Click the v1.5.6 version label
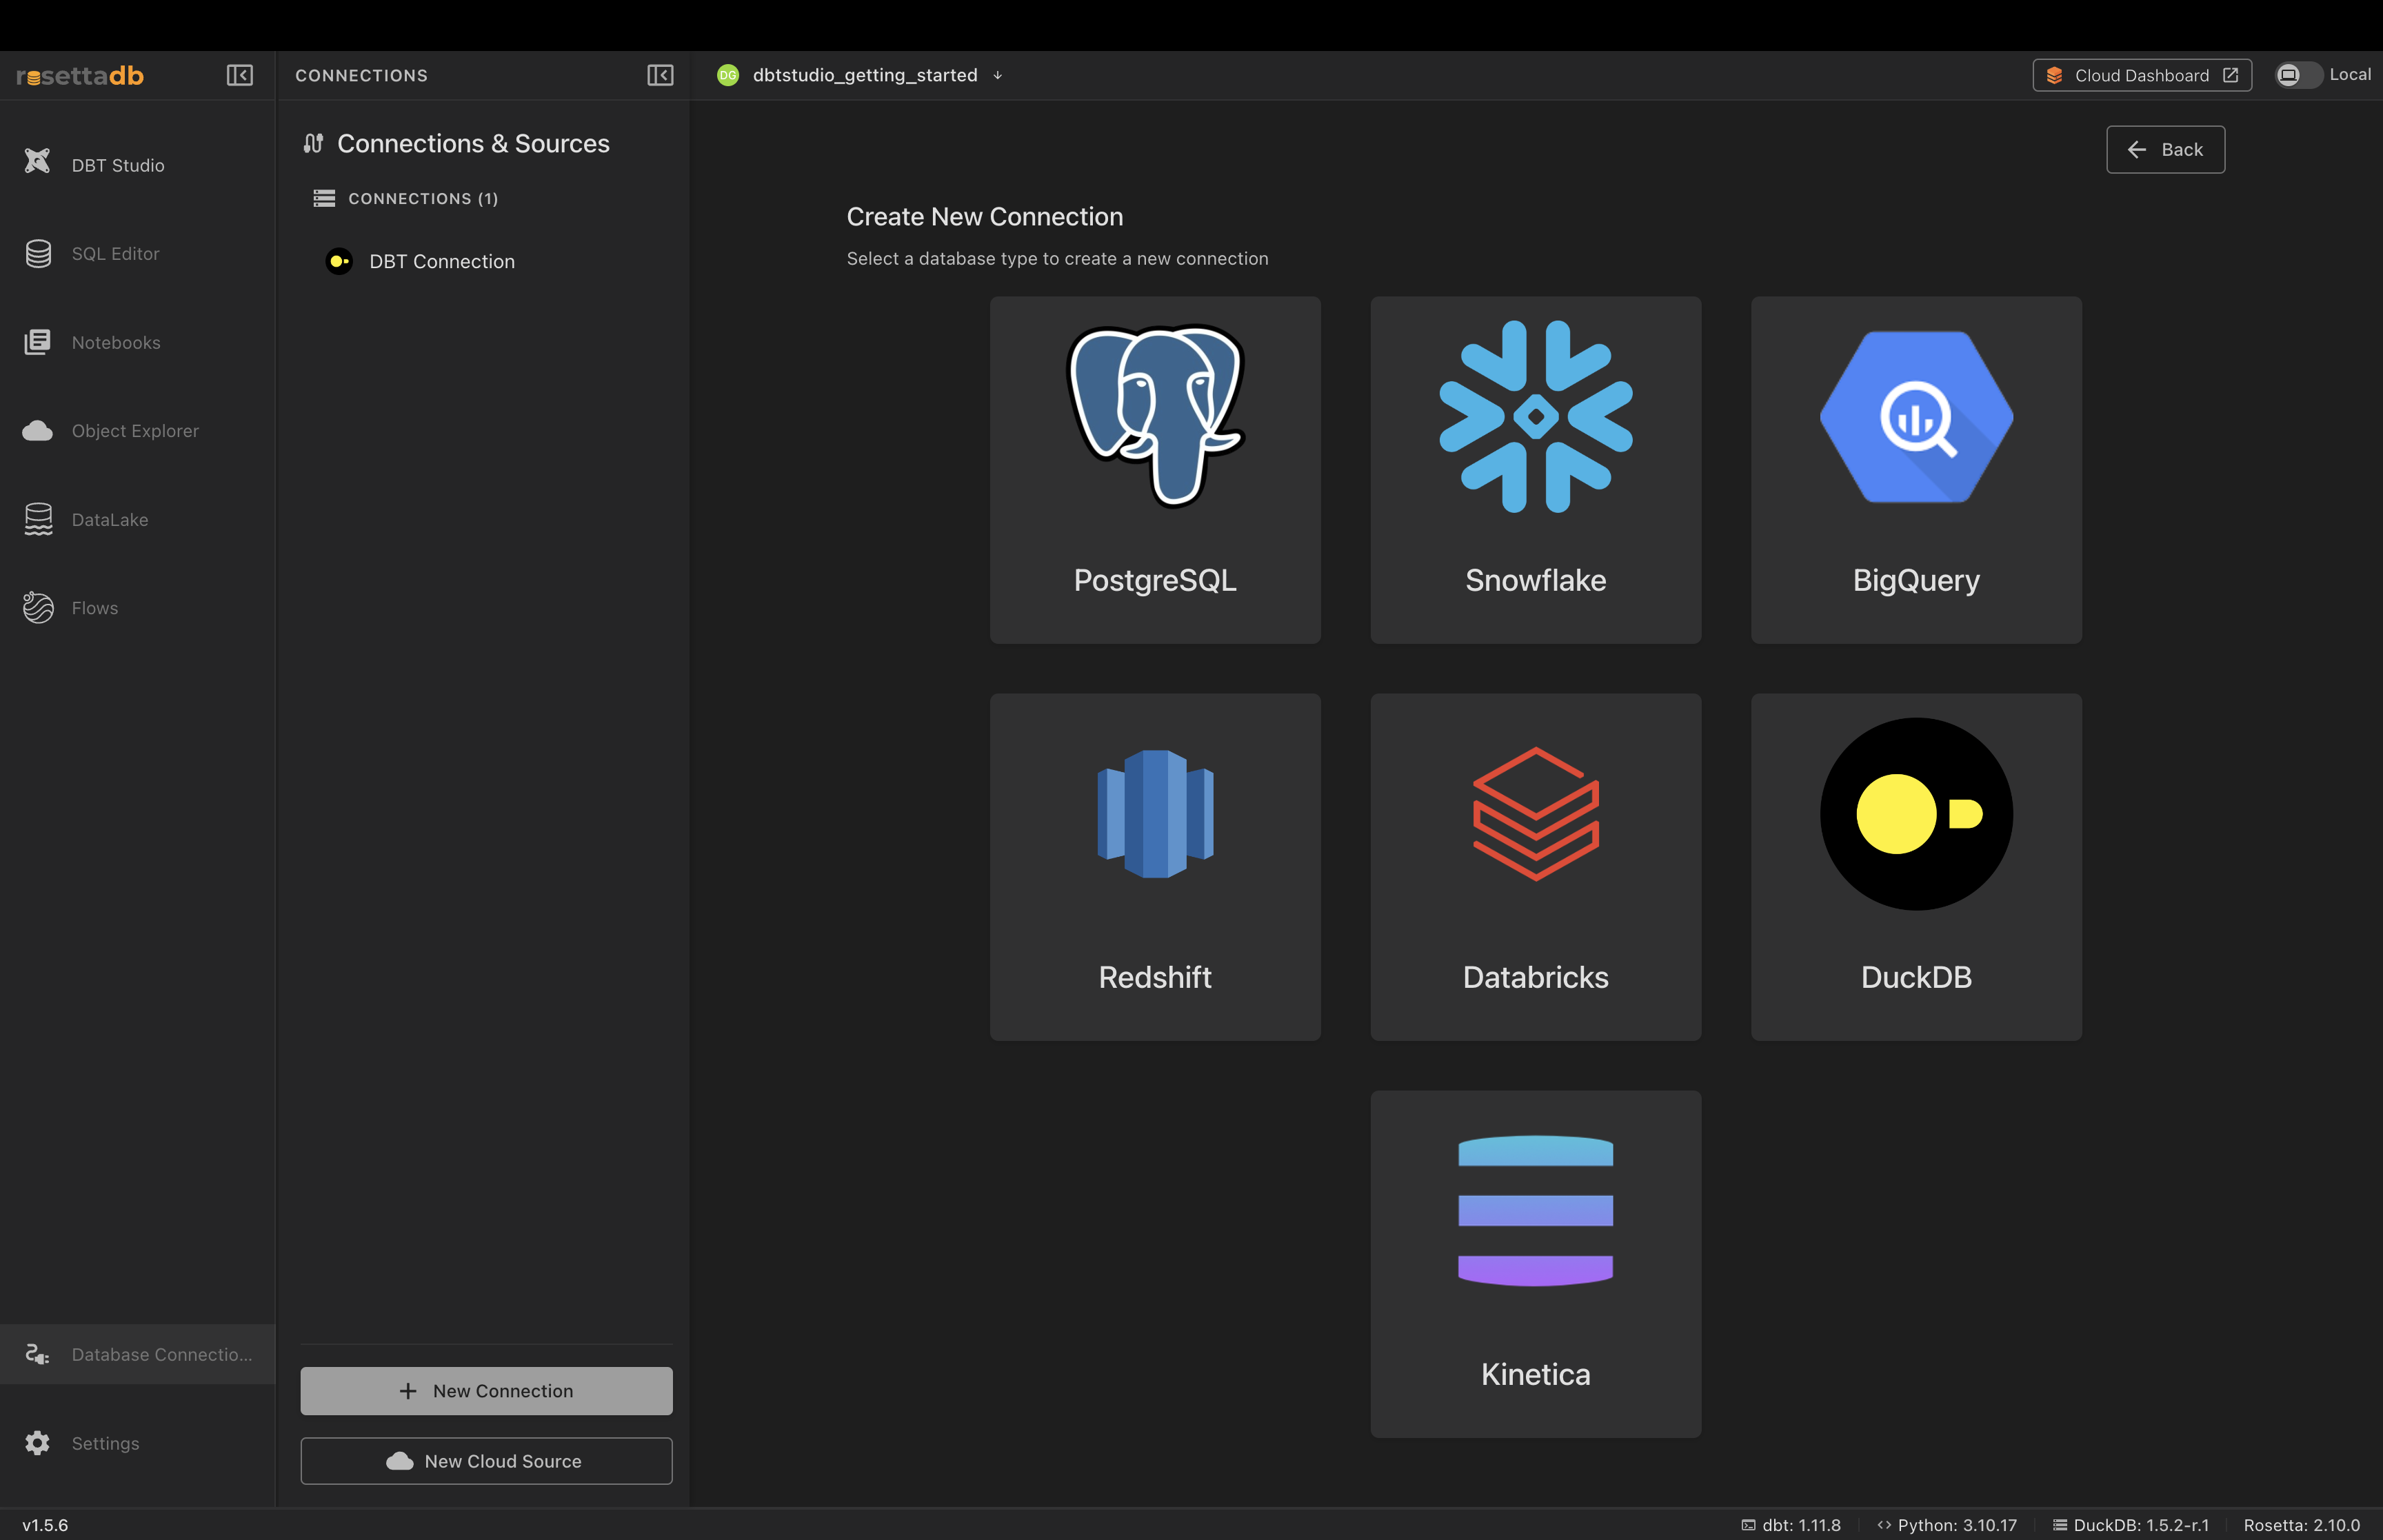Screen dimensions: 2383x1540 [45, 1525]
